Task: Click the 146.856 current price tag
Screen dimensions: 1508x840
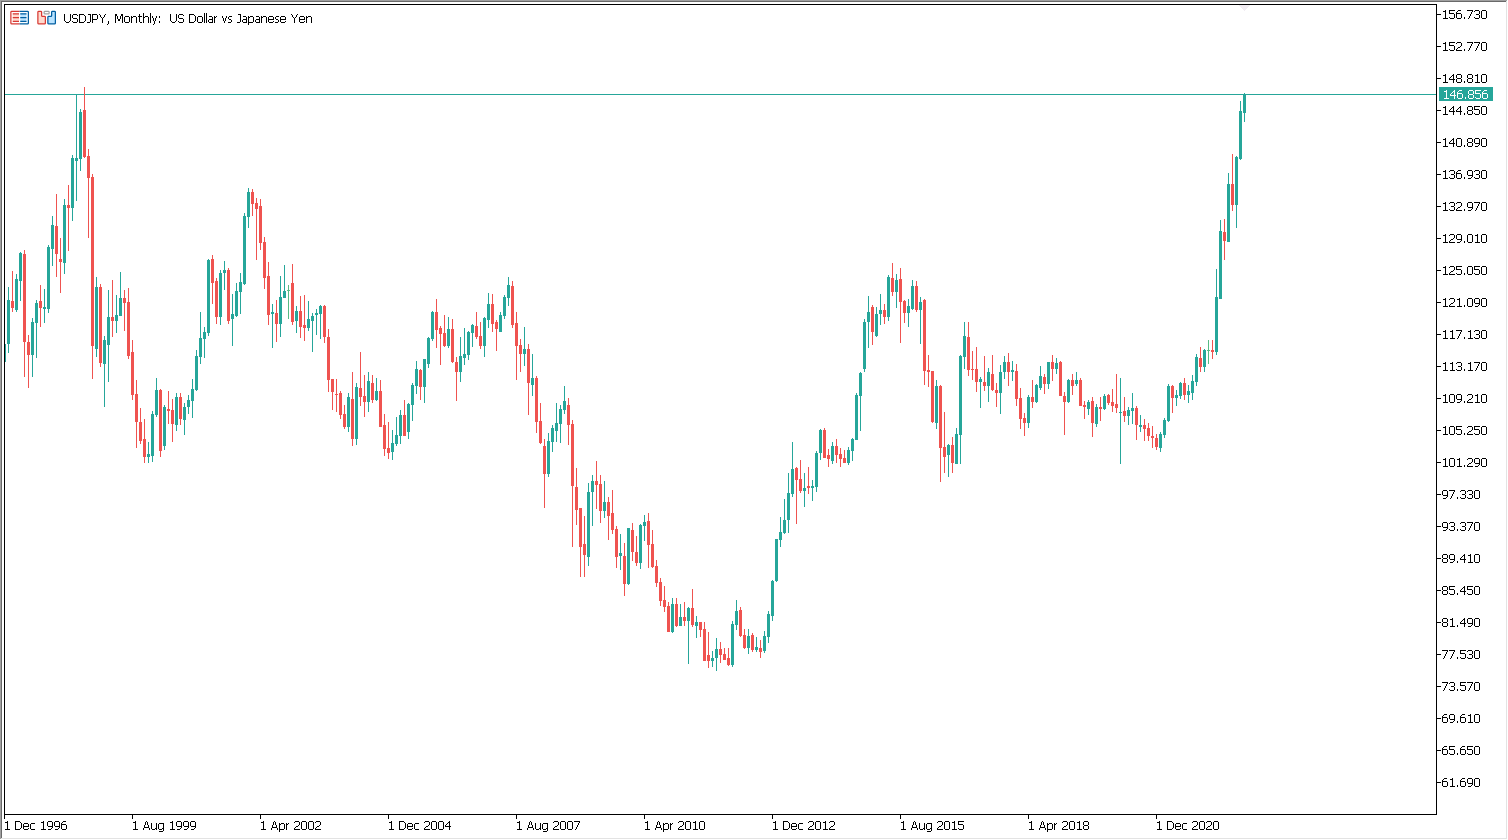Action: (x=1465, y=94)
